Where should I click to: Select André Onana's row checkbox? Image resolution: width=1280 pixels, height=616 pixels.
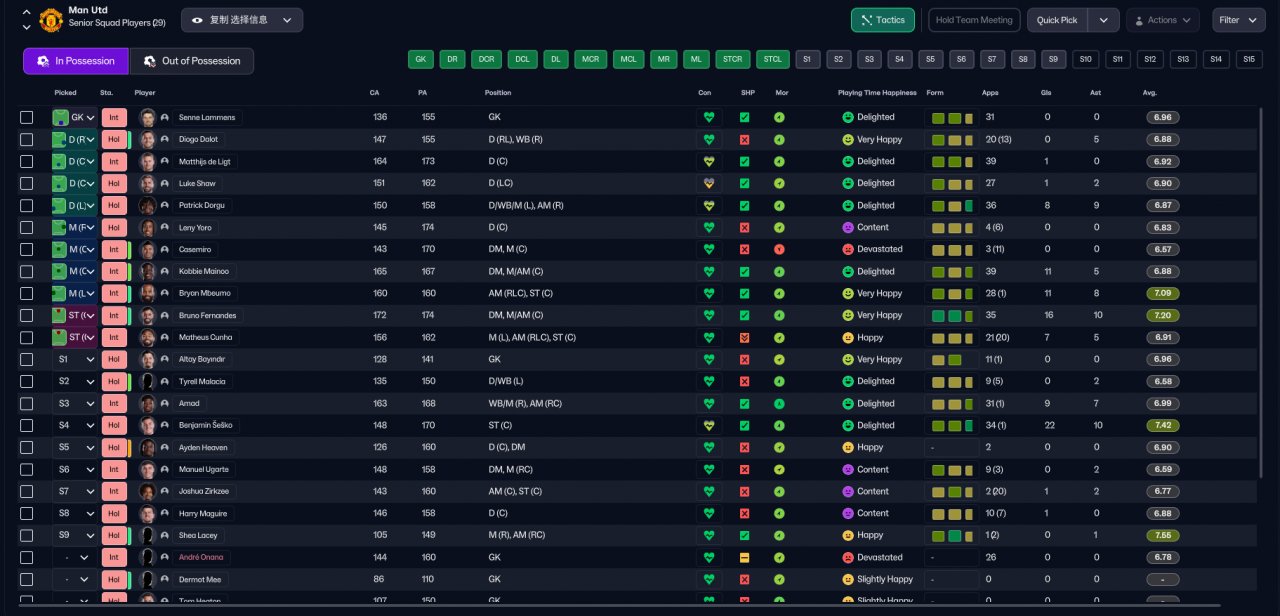27,557
